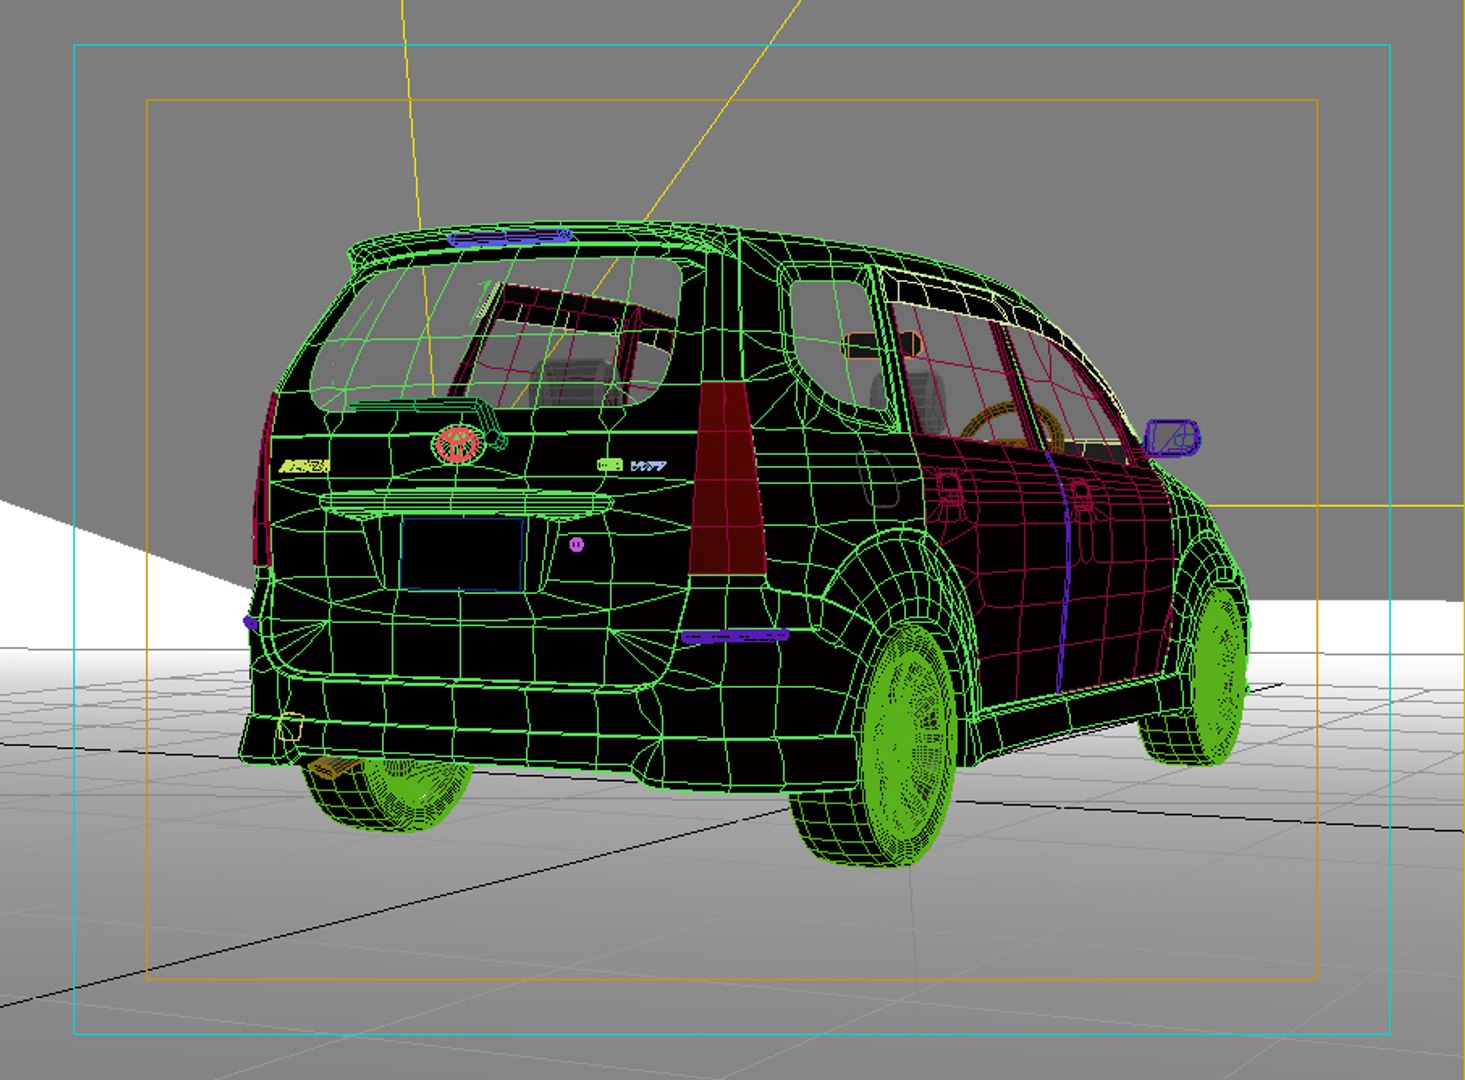The image size is (1465, 1080).
Task: Select the blue high-mount brake light on spoiler
Action: [x=510, y=238]
